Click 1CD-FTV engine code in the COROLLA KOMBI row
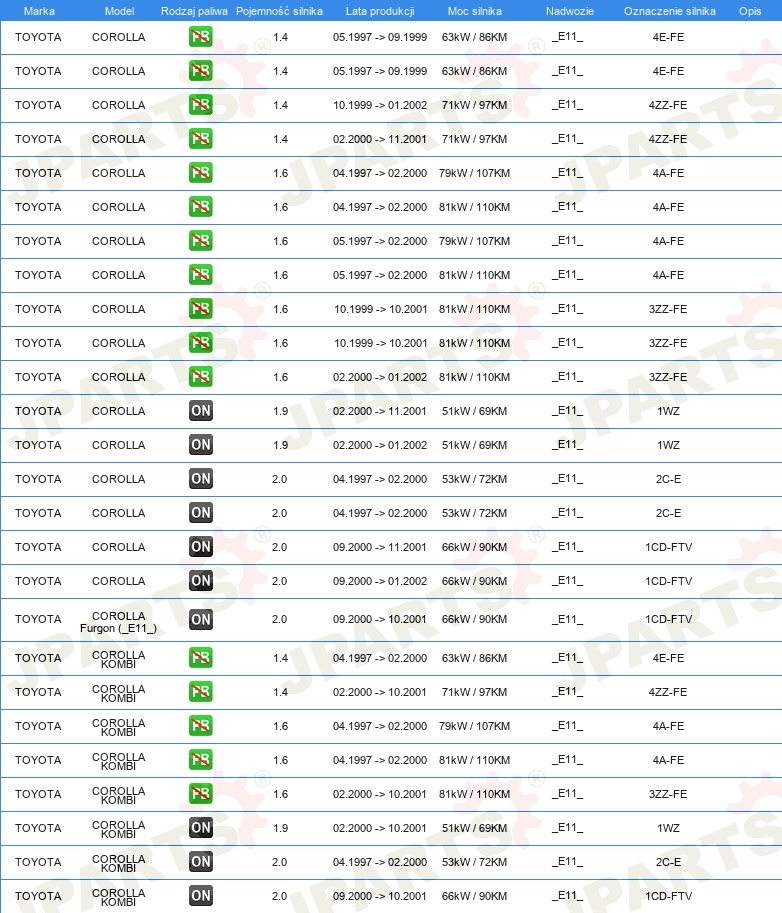The width and height of the screenshot is (782, 913). (668, 896)
